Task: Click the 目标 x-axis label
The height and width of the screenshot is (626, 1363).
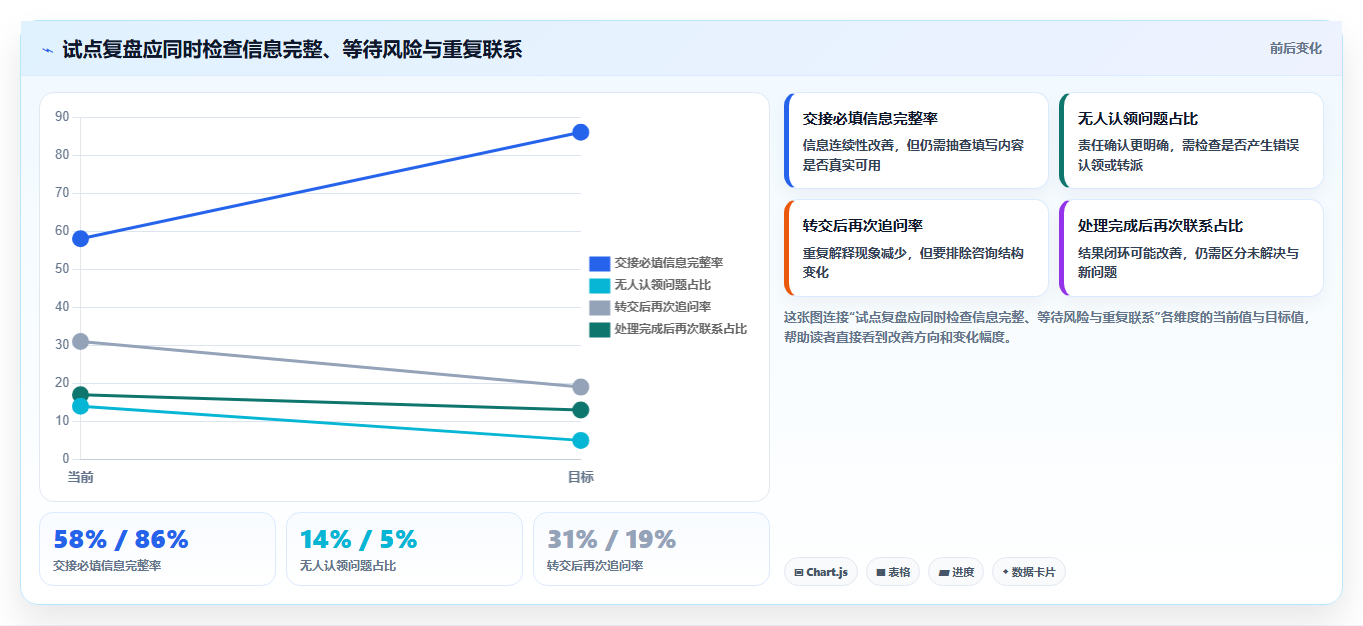Action: (581, 477)
